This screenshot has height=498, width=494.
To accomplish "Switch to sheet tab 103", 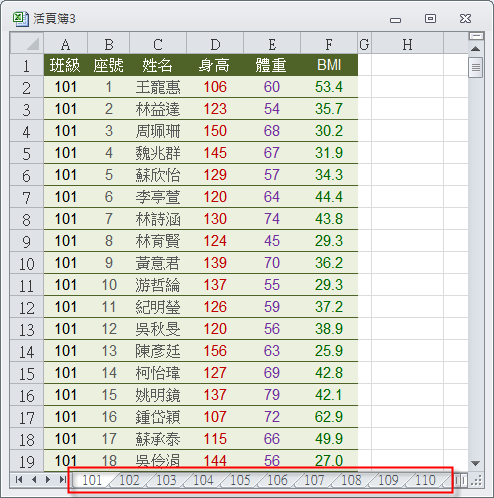I will coord(166,480).
